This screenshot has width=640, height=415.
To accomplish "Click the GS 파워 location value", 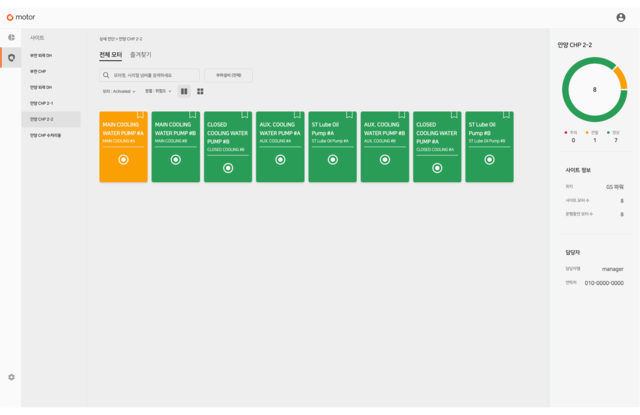I will tap(615, 187).
